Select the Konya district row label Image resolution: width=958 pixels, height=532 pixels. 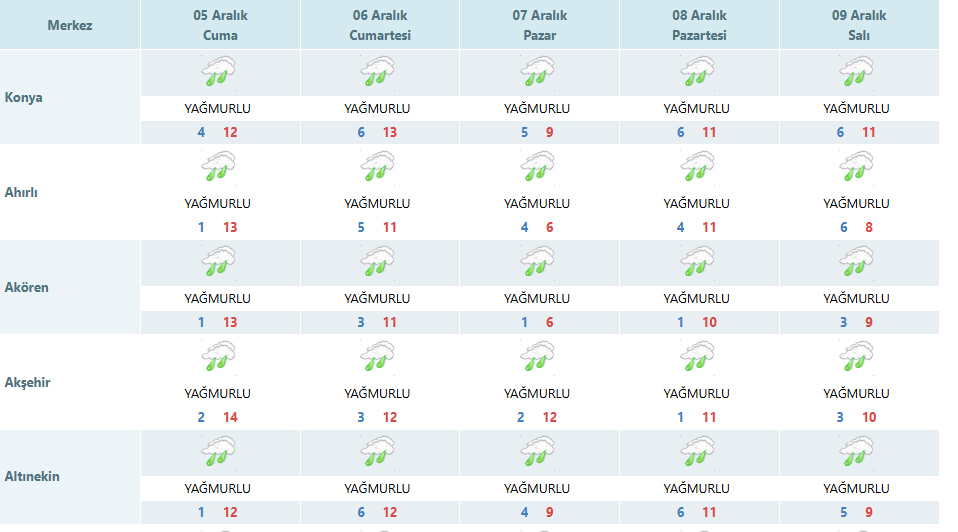(24, 98)
